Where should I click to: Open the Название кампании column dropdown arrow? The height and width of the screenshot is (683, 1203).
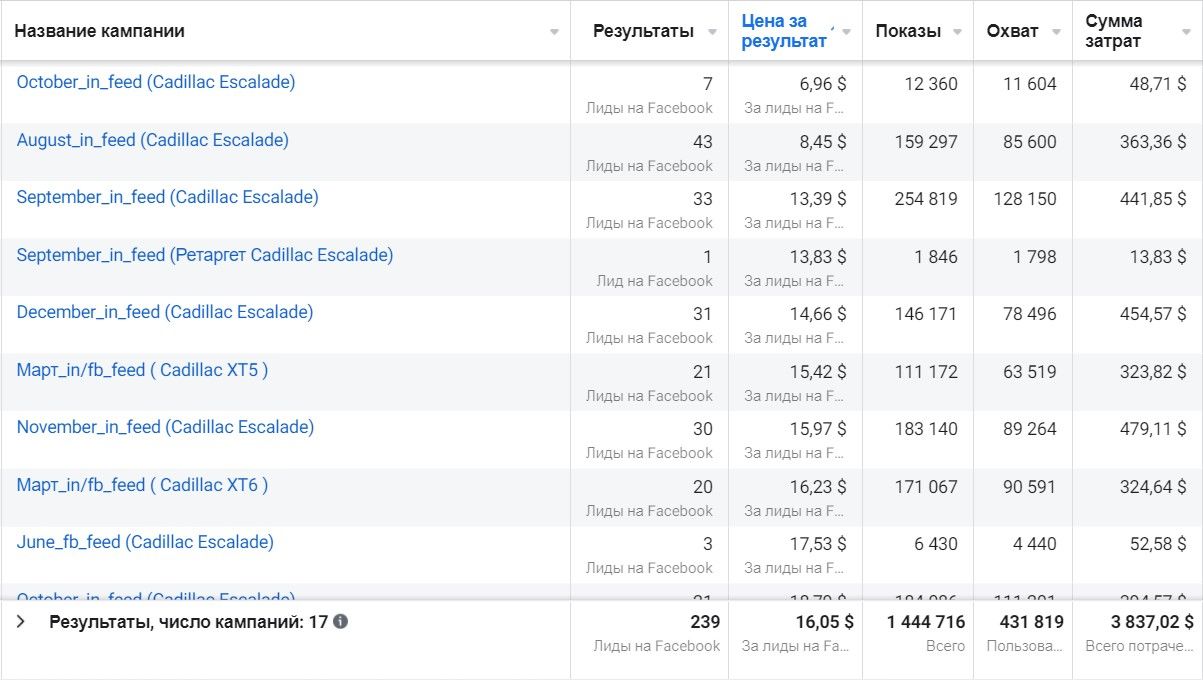pyautogui.click(x=554, y=32)
